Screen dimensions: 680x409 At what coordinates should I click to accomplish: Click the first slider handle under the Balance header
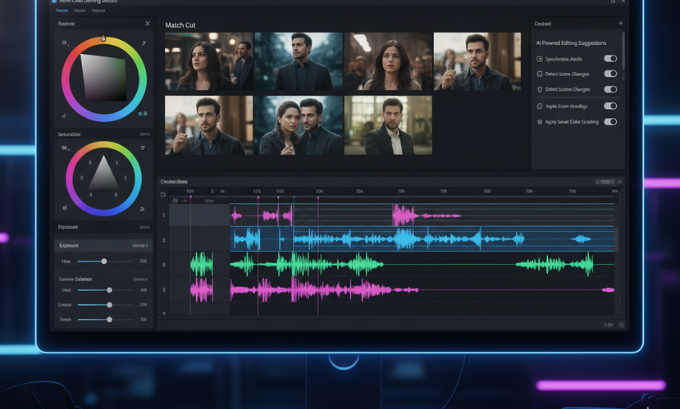109,290
